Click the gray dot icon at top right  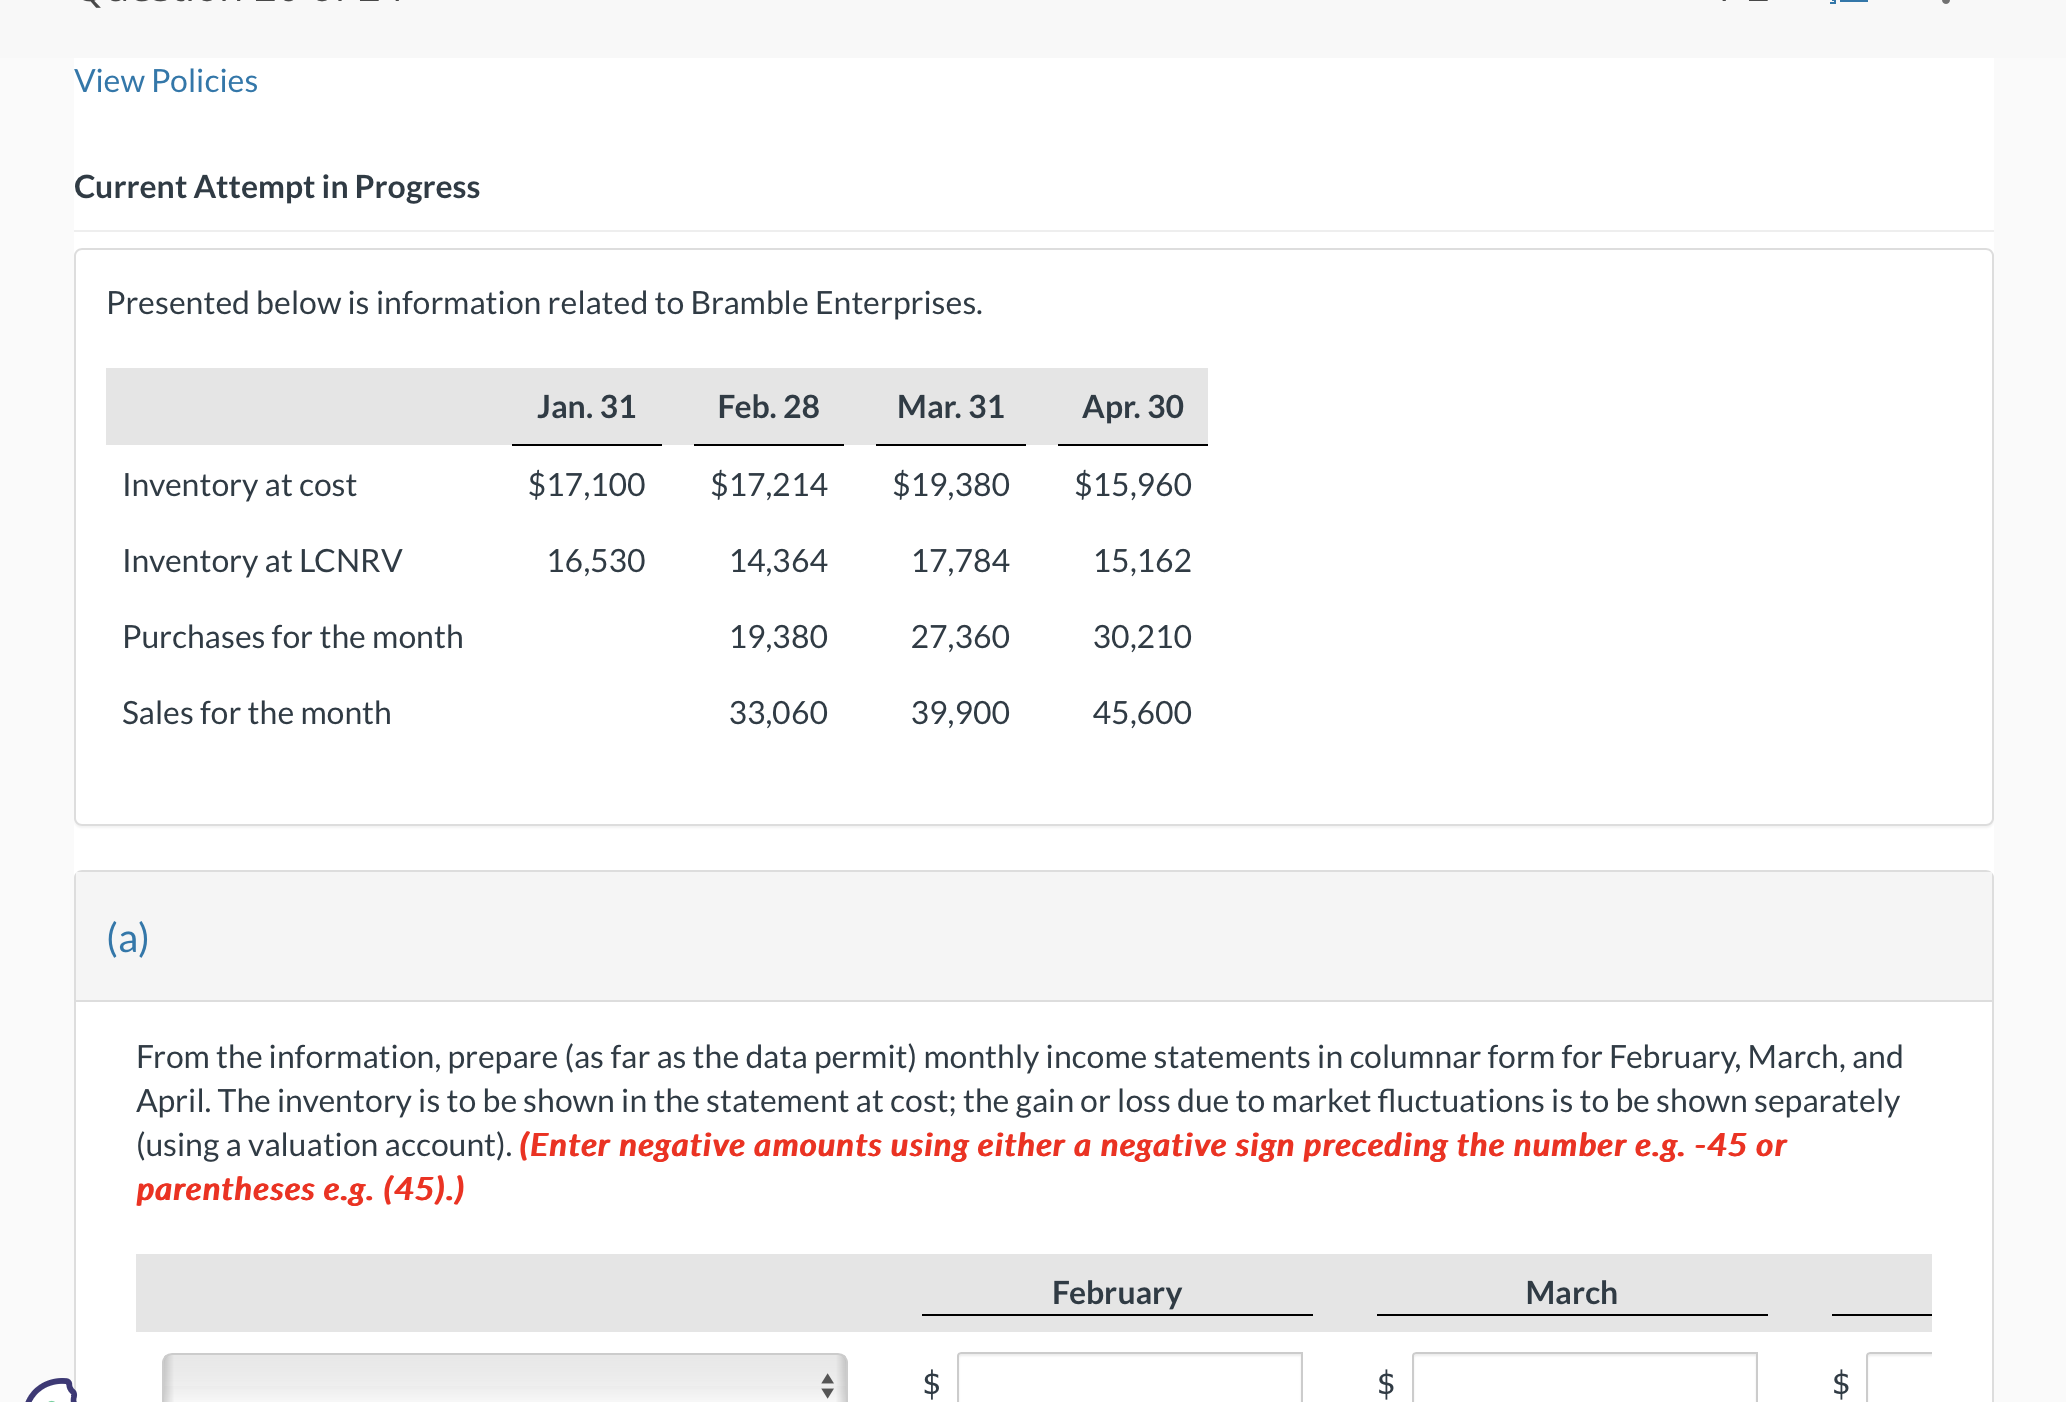tap(1945, 4)
